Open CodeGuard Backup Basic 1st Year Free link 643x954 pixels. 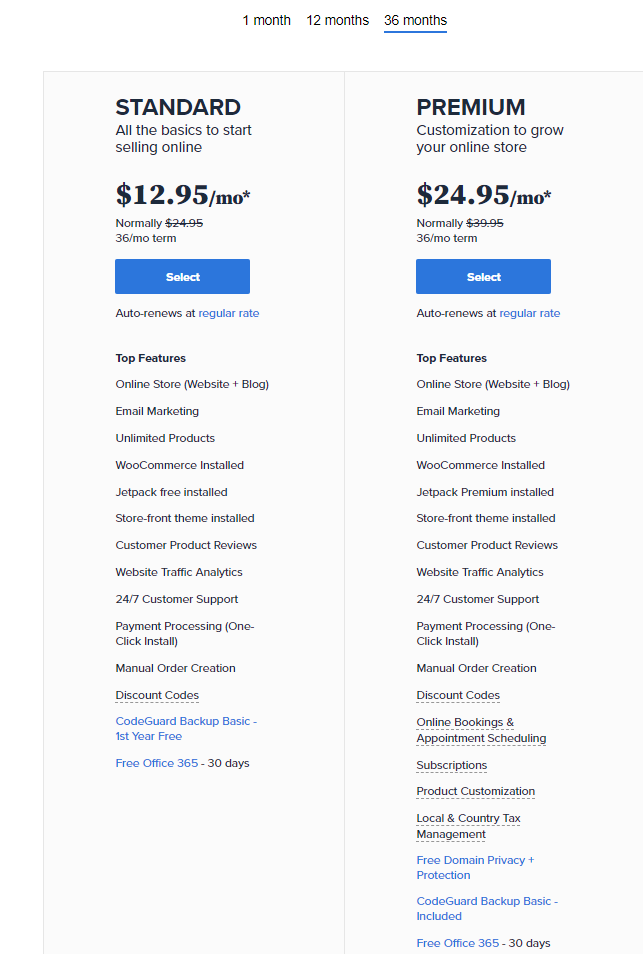(x=186, y=728)
